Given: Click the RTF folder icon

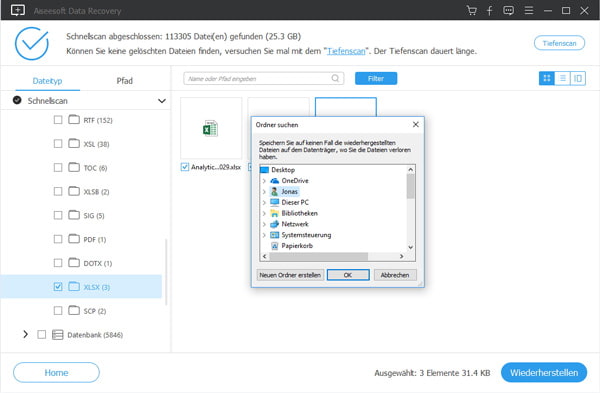Looking at the screenshot, I should 74,119.
